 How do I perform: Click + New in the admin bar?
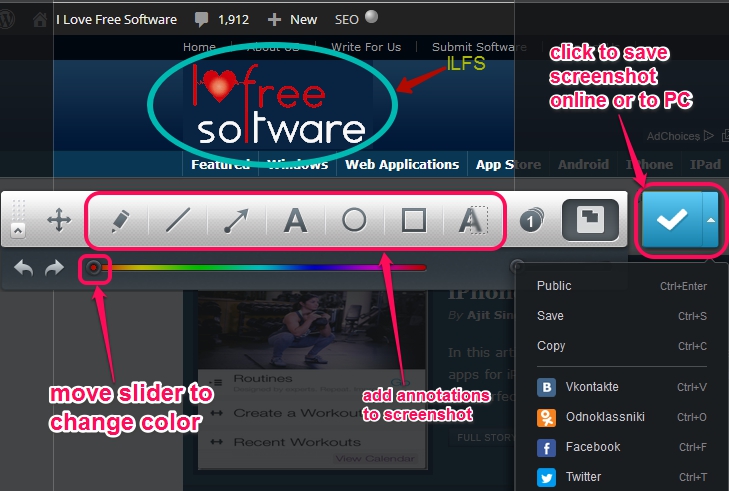click(x=292, y=20)
